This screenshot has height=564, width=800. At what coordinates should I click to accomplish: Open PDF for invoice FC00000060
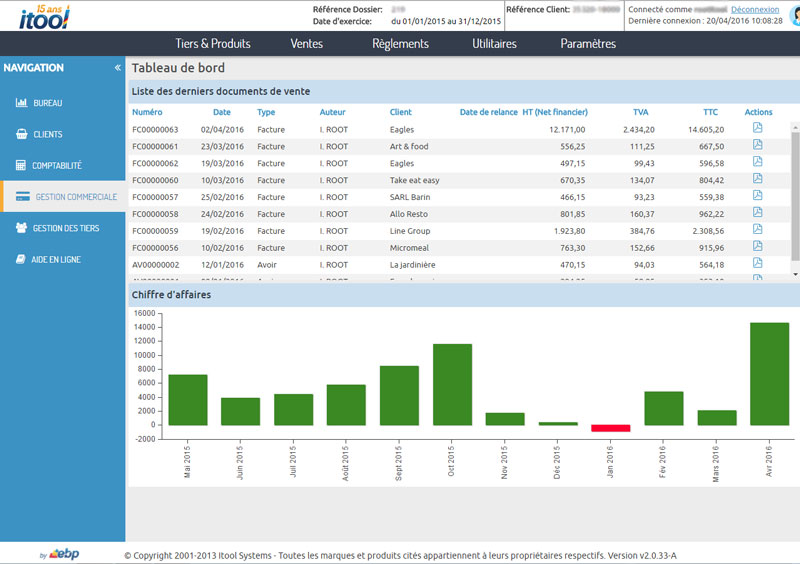click(758, 178)
